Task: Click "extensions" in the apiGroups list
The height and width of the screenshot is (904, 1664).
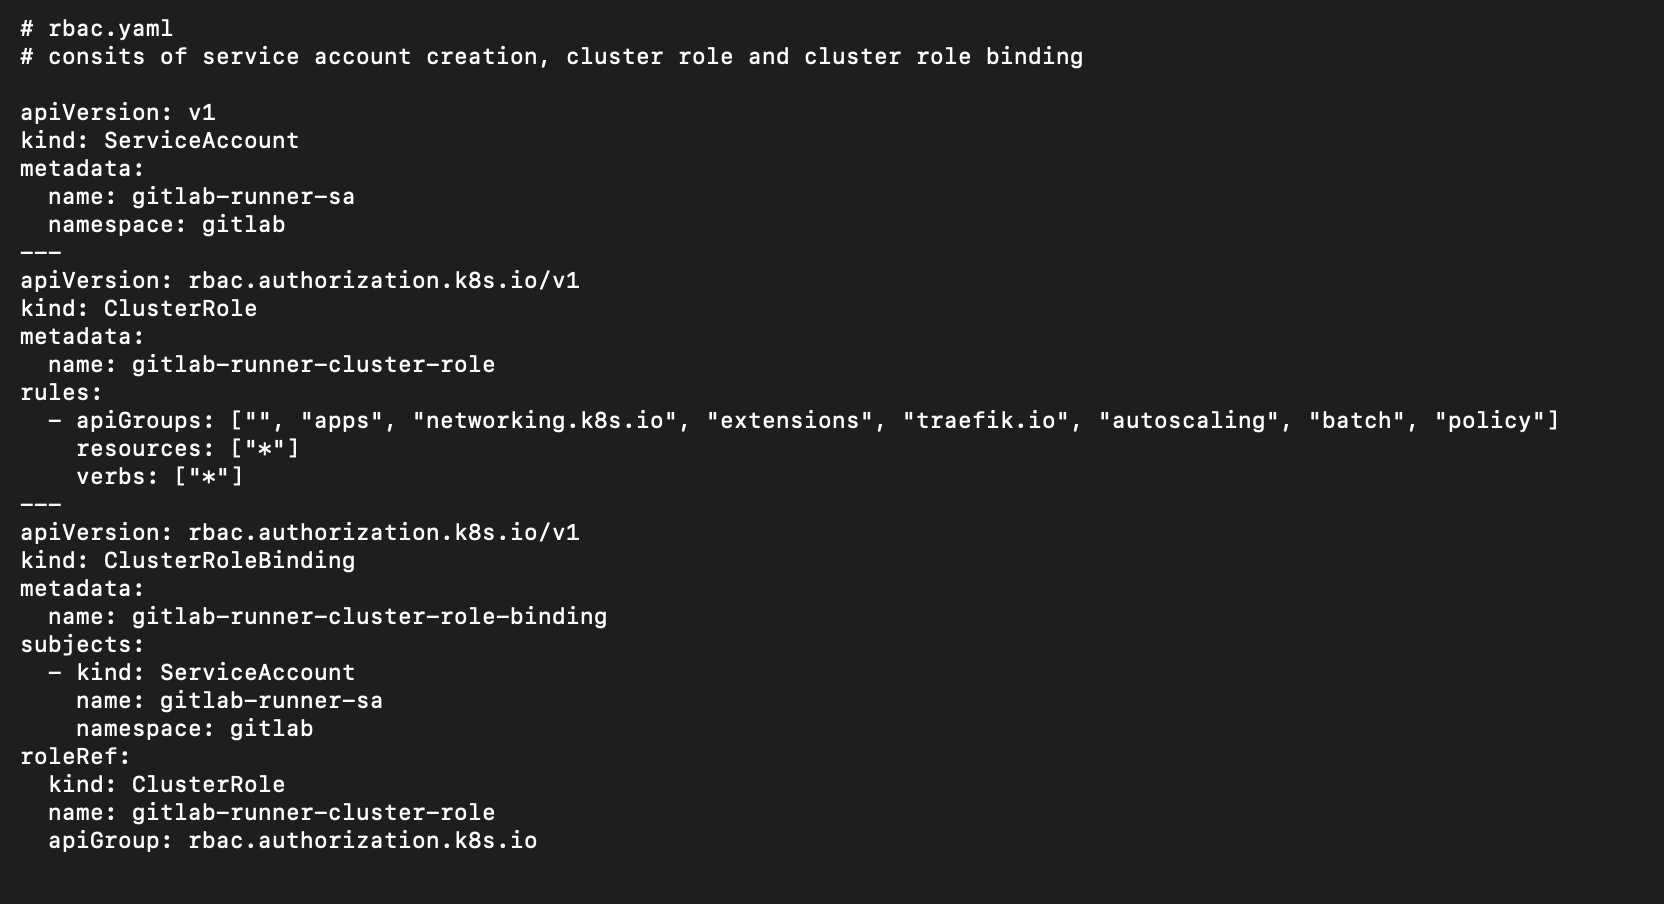Action: [789, 421]
